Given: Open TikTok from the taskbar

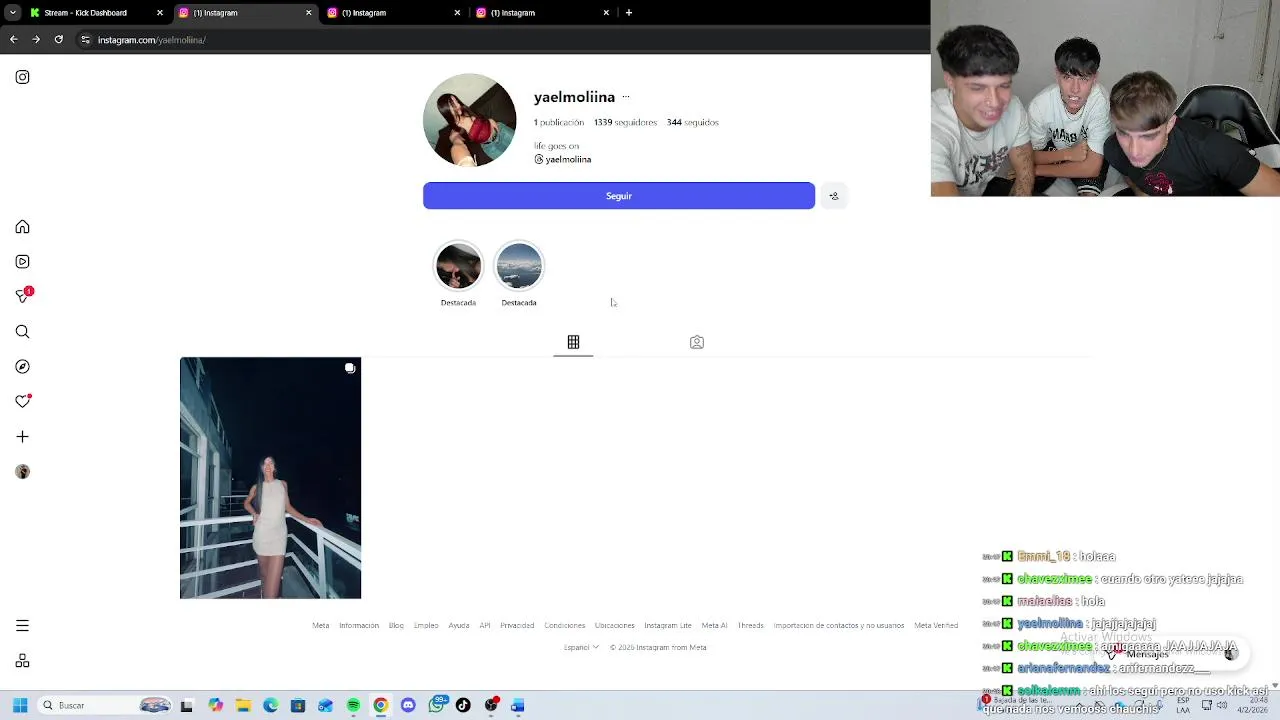Looking at the screenshot, I should click(x=463, y=705).
